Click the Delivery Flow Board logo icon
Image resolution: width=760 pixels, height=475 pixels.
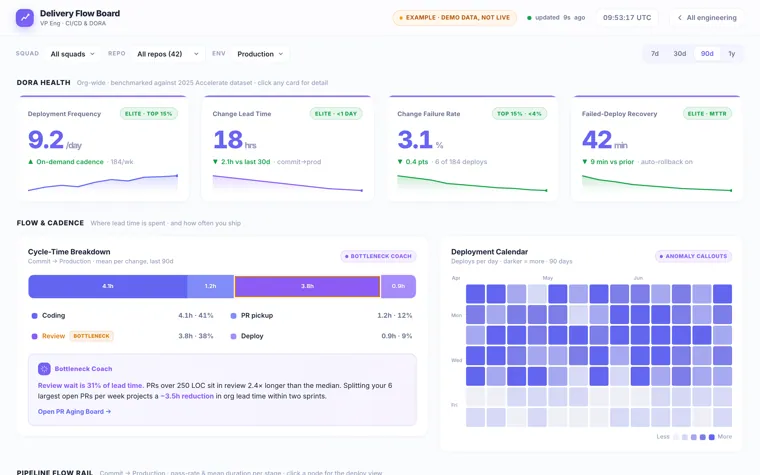click(x=25, y=18)
